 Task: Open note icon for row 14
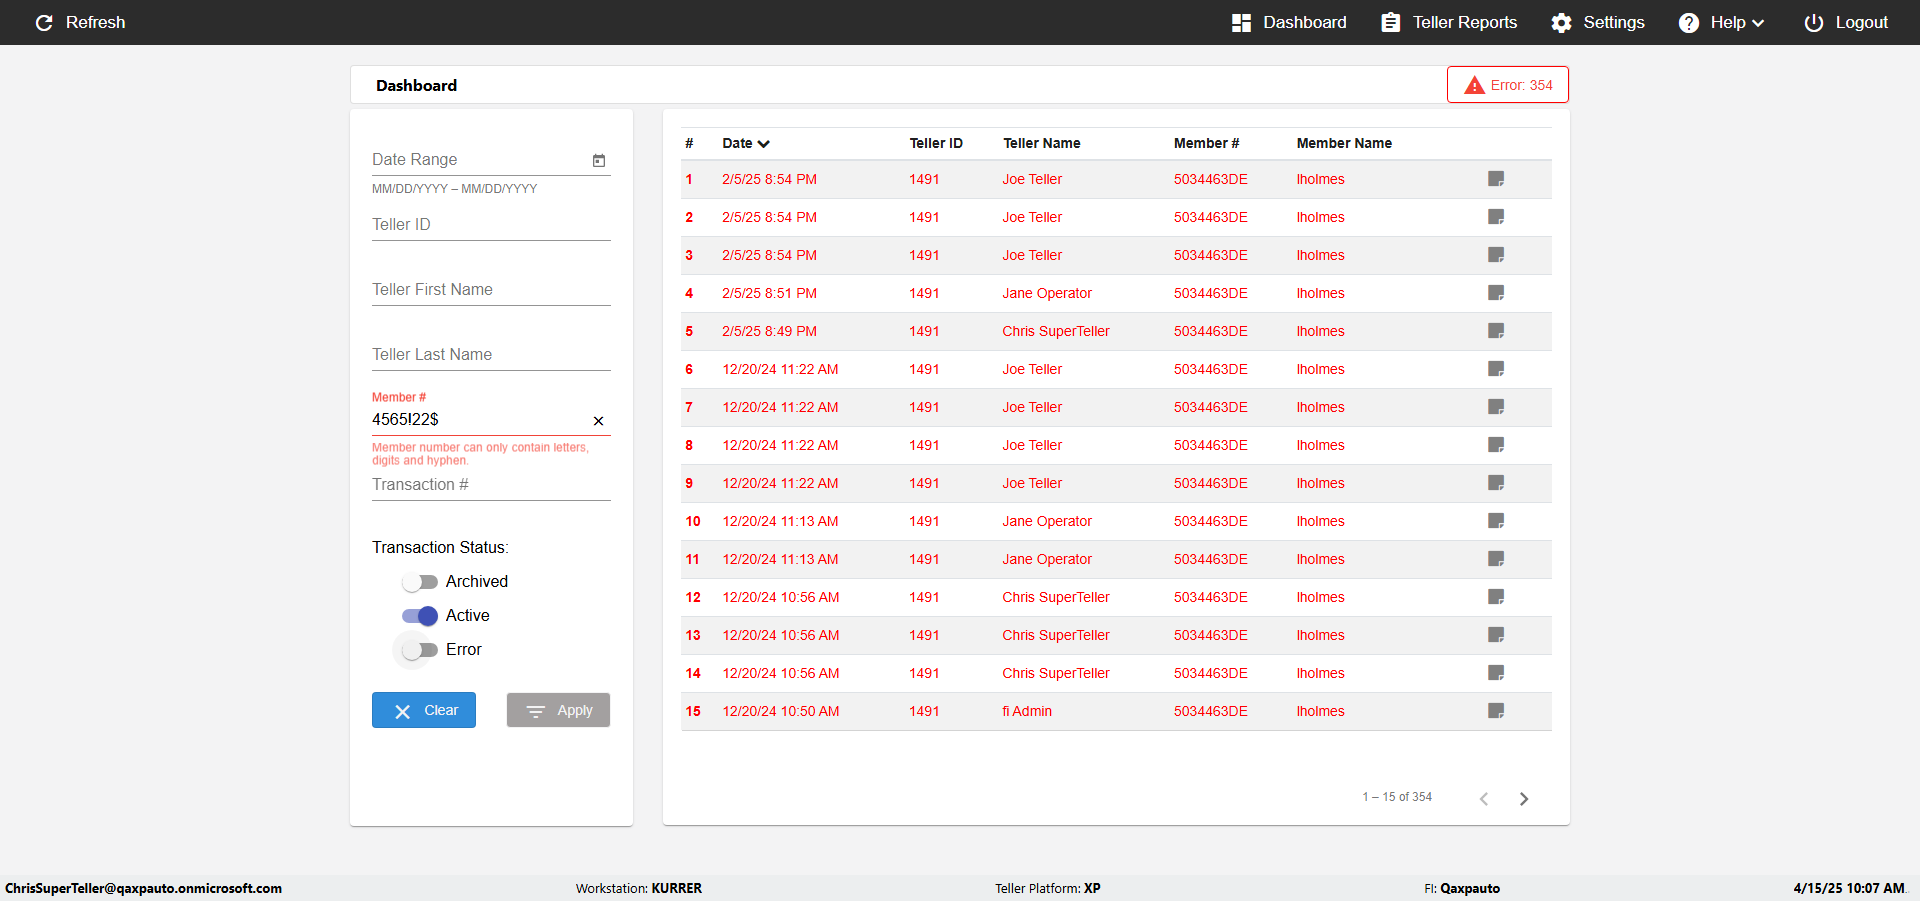(1496, 673)
